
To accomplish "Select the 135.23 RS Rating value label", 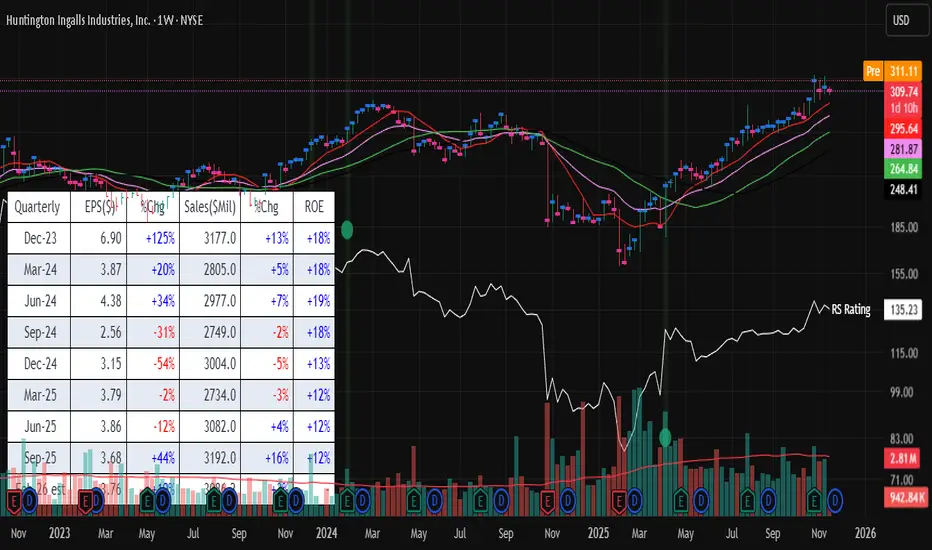I will [x=905, y=311].
